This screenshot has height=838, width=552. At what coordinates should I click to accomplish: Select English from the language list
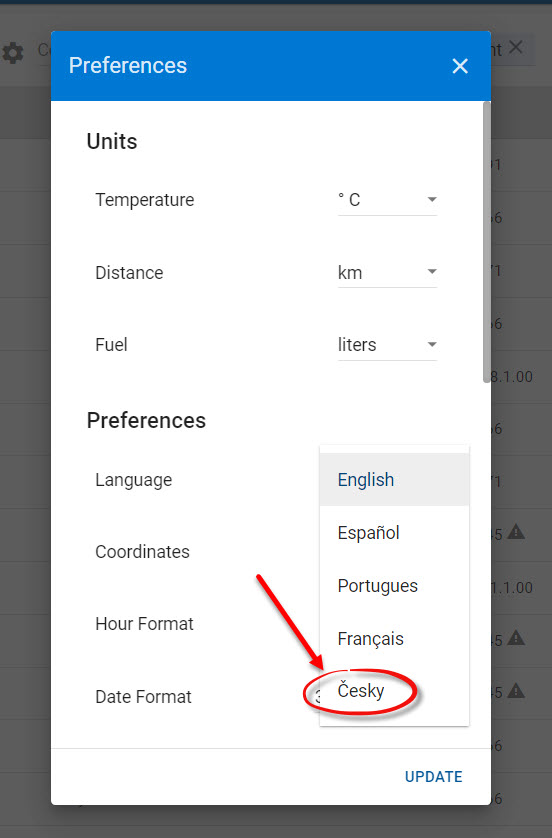pos(394,479)
